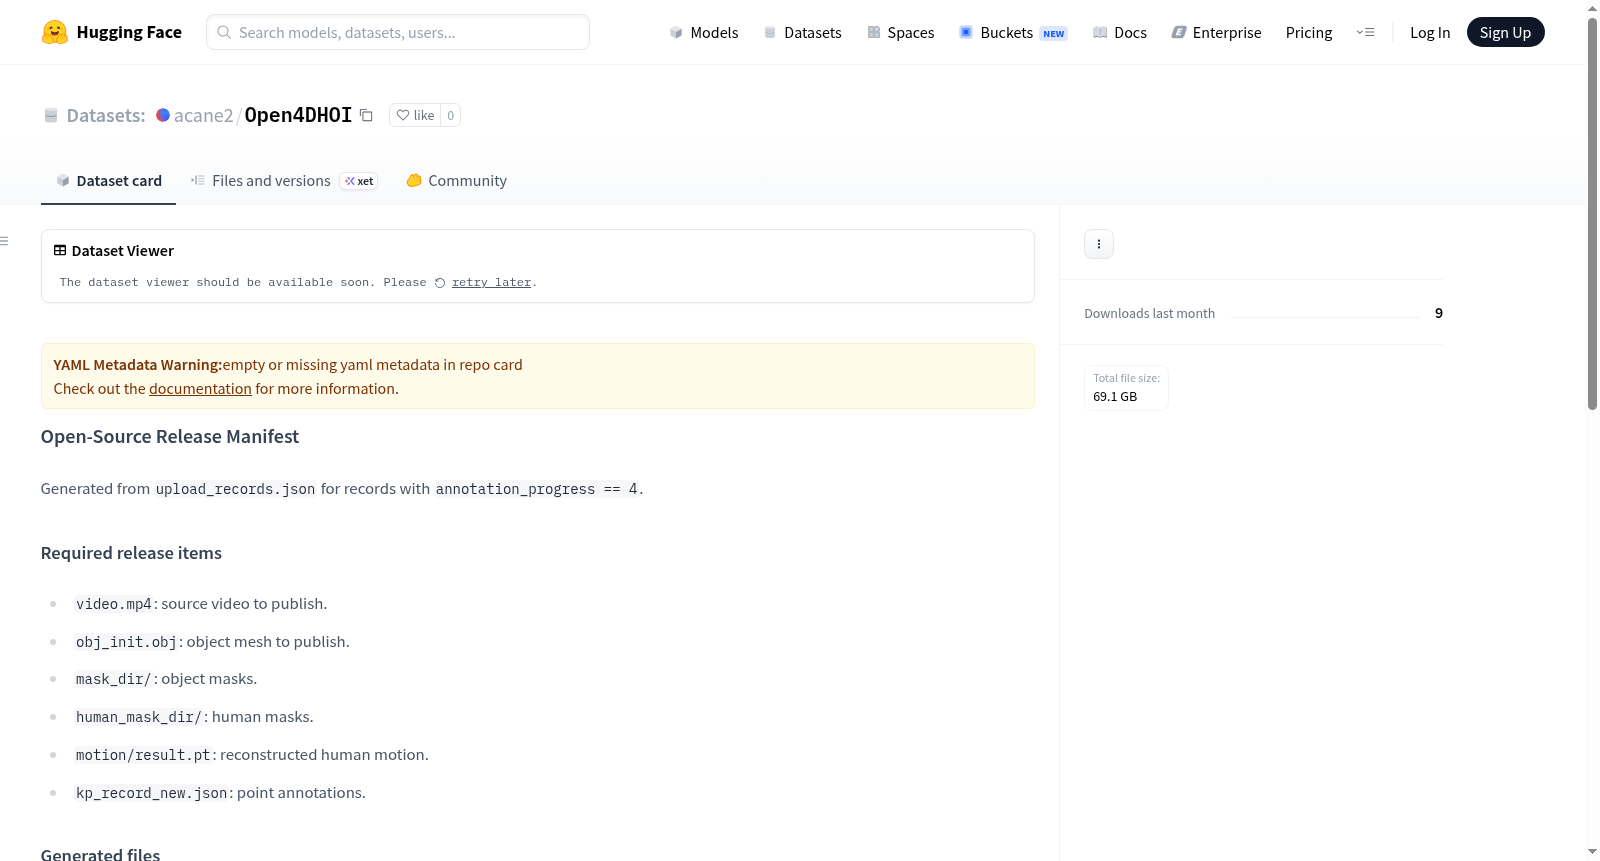
Task: Focus the search models, datasets, users field
Action: tap(398, 32)
